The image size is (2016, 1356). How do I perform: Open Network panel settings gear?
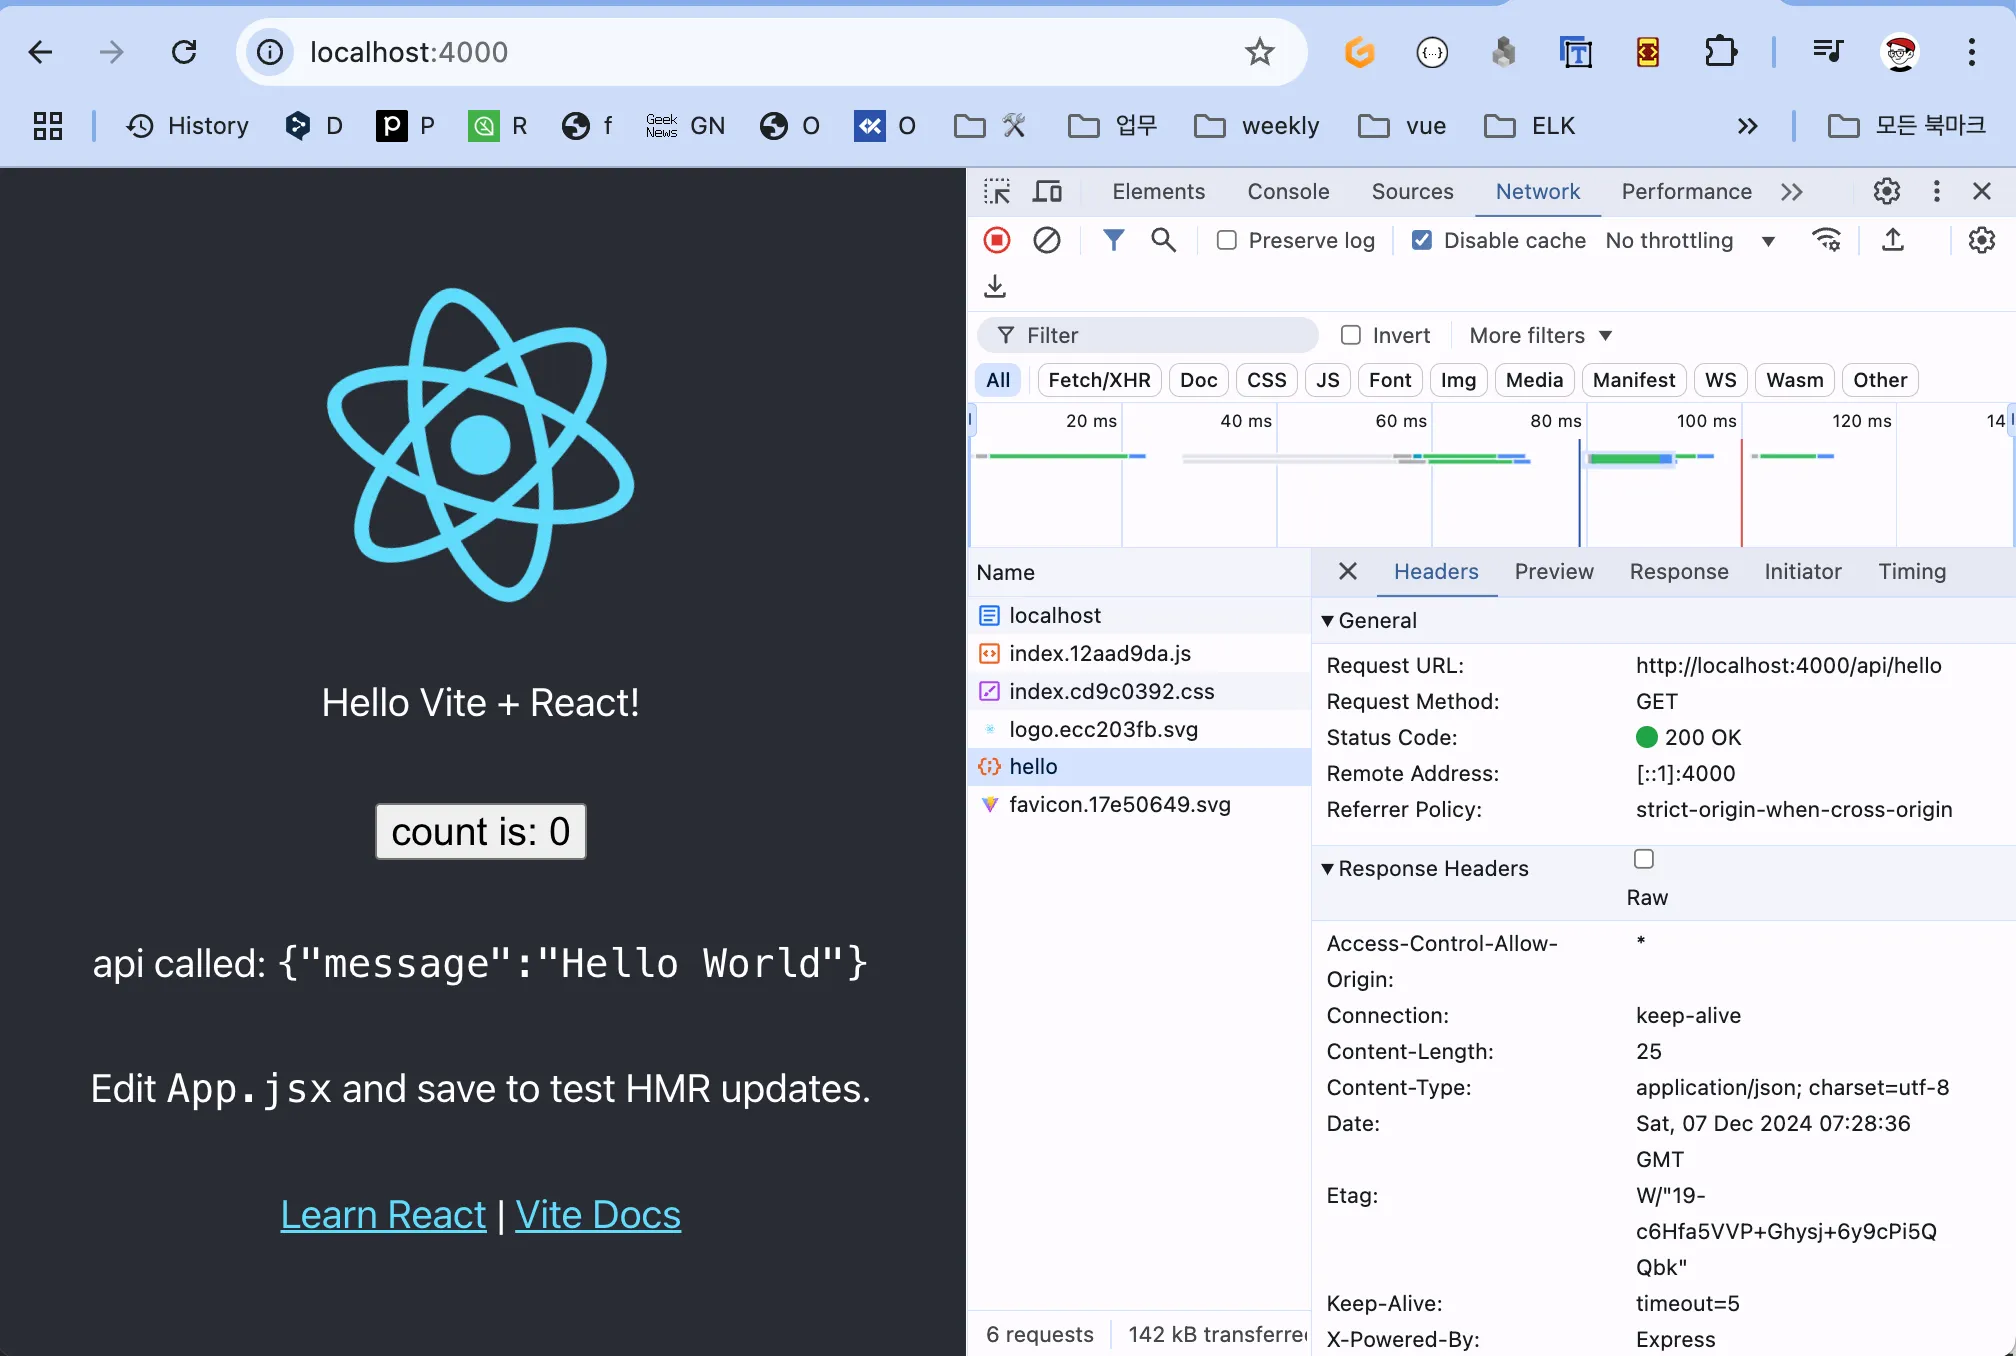(x=1981, y=240)
